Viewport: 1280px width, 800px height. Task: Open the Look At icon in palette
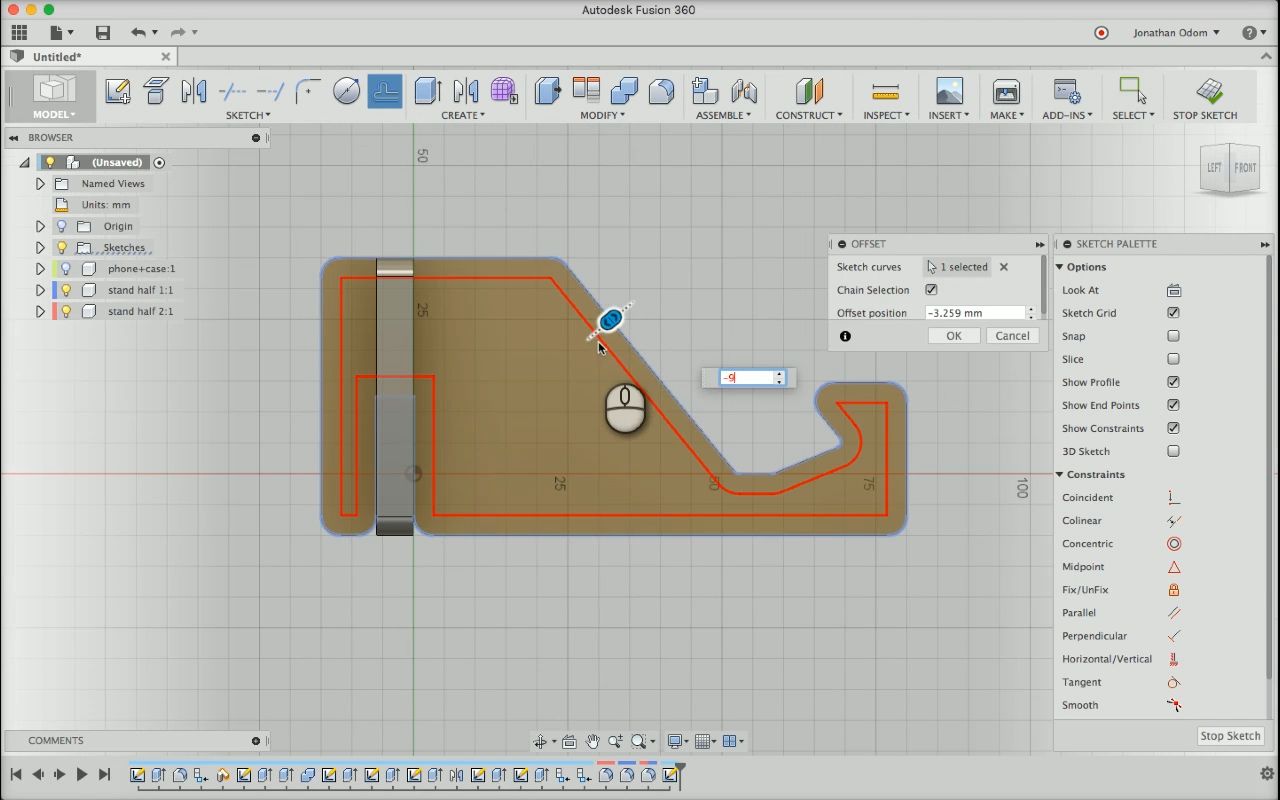(x=1173, y=290)
